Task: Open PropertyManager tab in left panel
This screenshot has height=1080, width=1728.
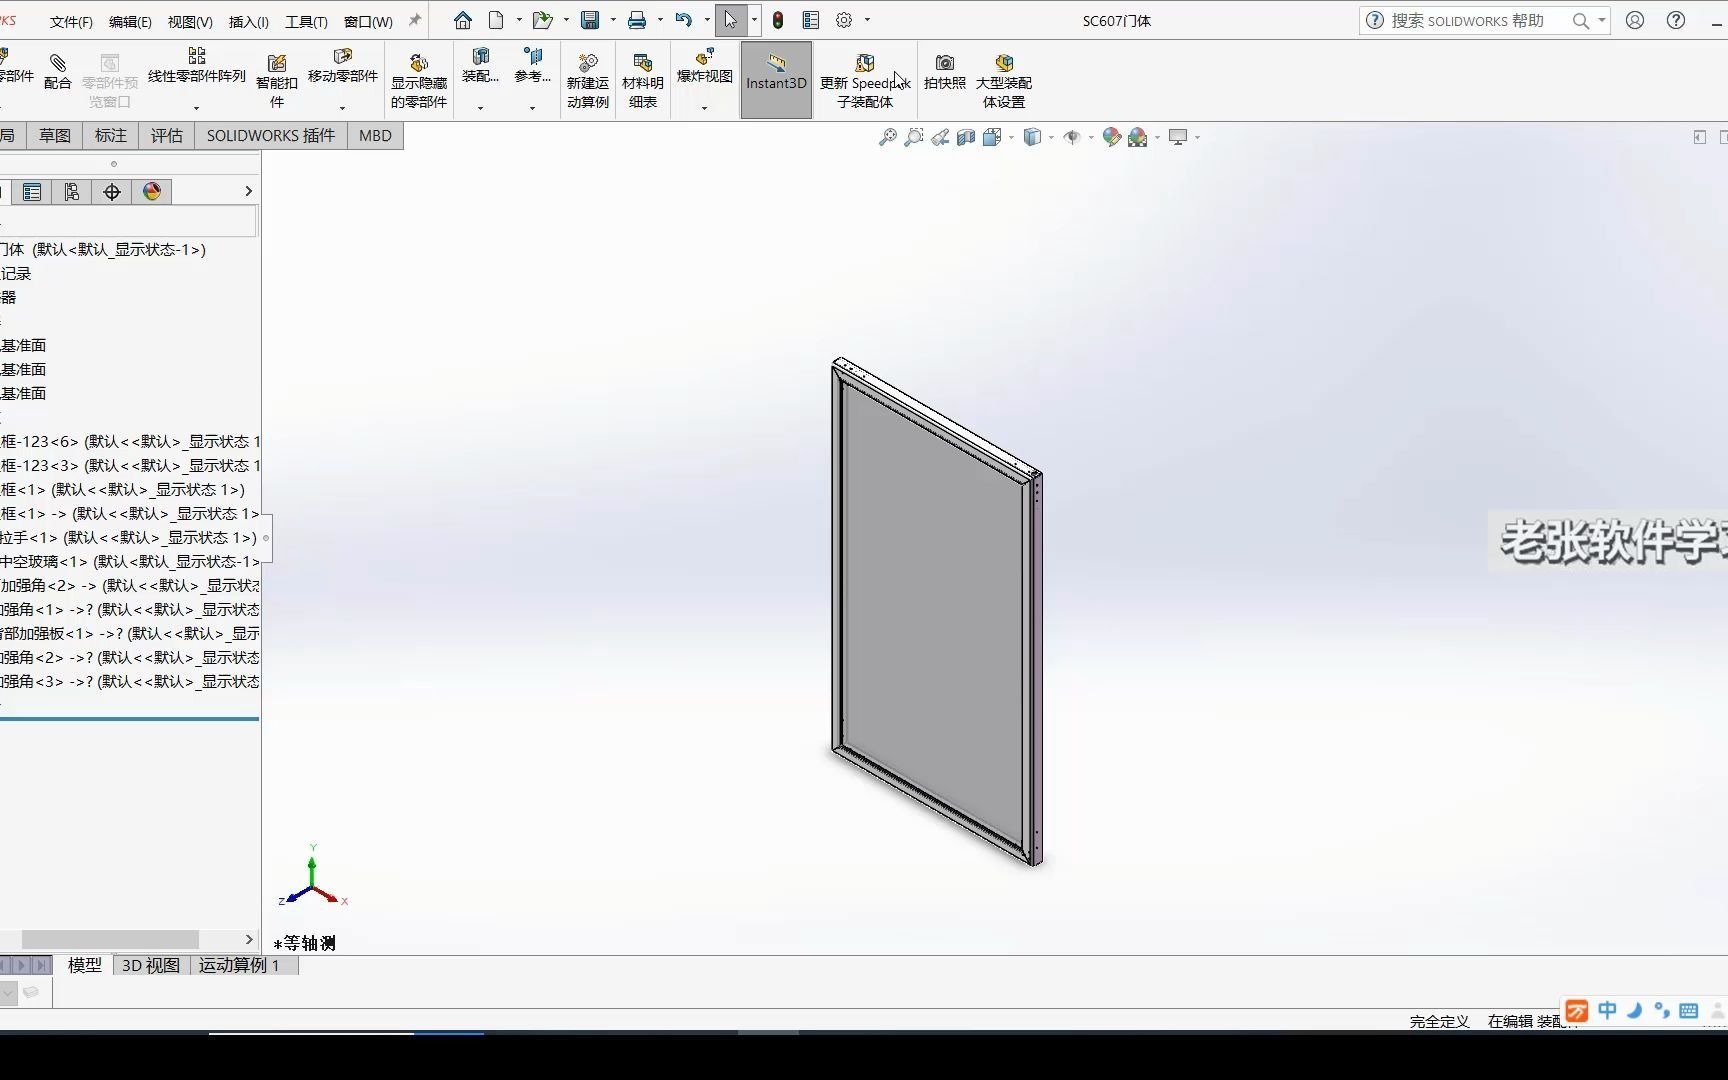Action: pyautogui.click(x=32, y=192)
